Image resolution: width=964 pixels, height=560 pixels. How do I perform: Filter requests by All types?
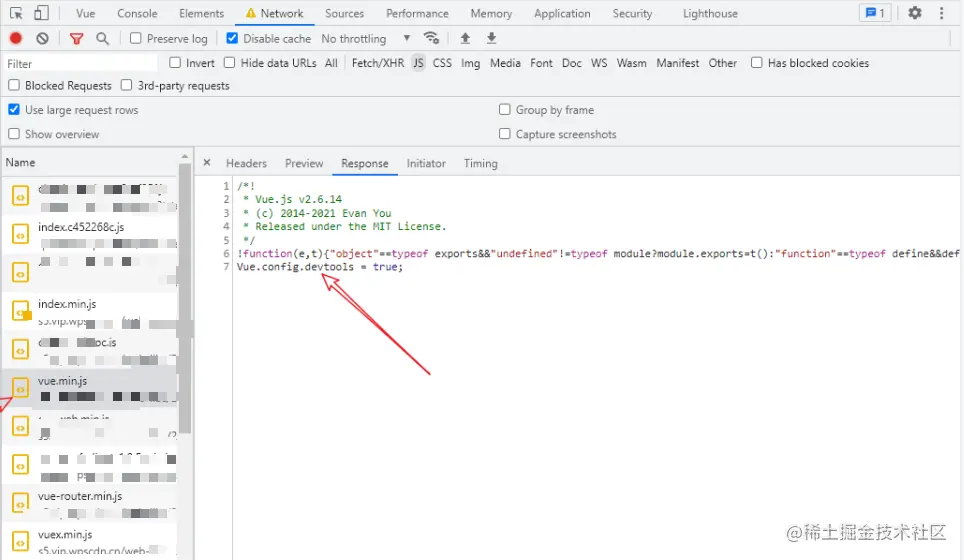click(331, 63)
